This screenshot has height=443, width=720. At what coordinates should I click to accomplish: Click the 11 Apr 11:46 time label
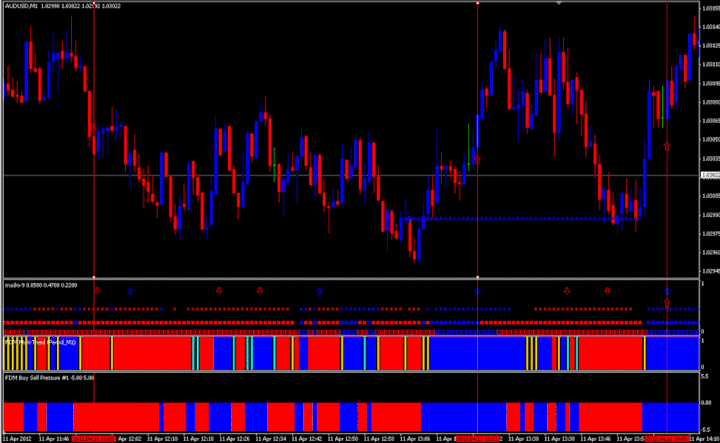tap(54, 439)
